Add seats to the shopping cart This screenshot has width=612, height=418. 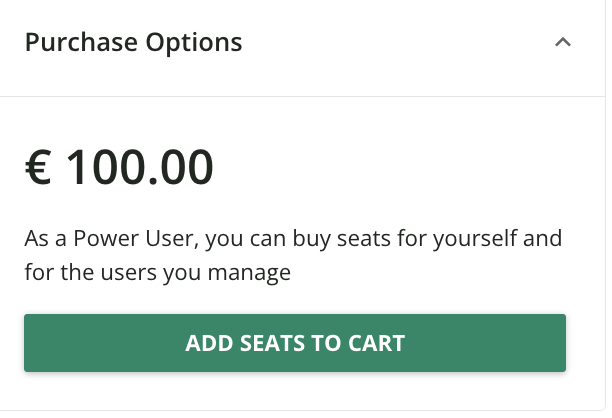pyautogui.click(x=295, y=343)
